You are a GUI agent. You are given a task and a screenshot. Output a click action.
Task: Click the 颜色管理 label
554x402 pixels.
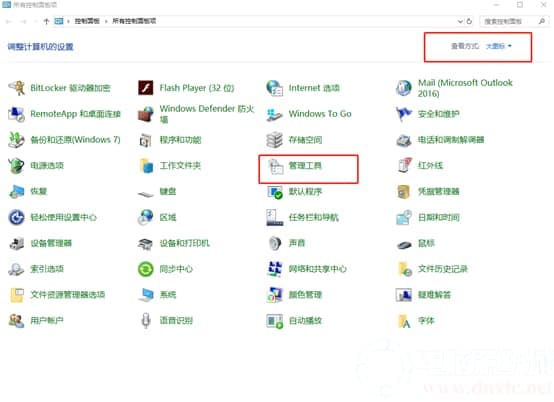305,295
